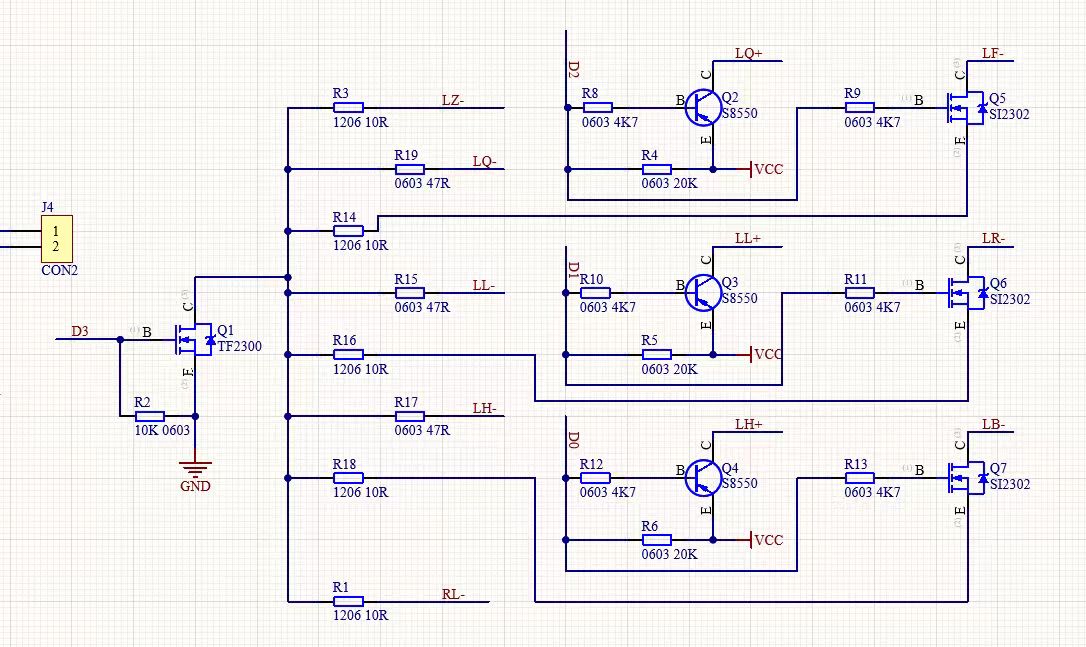
Task: Pick the Q4 S8550 transistor symbol
Action: point(704,478)
